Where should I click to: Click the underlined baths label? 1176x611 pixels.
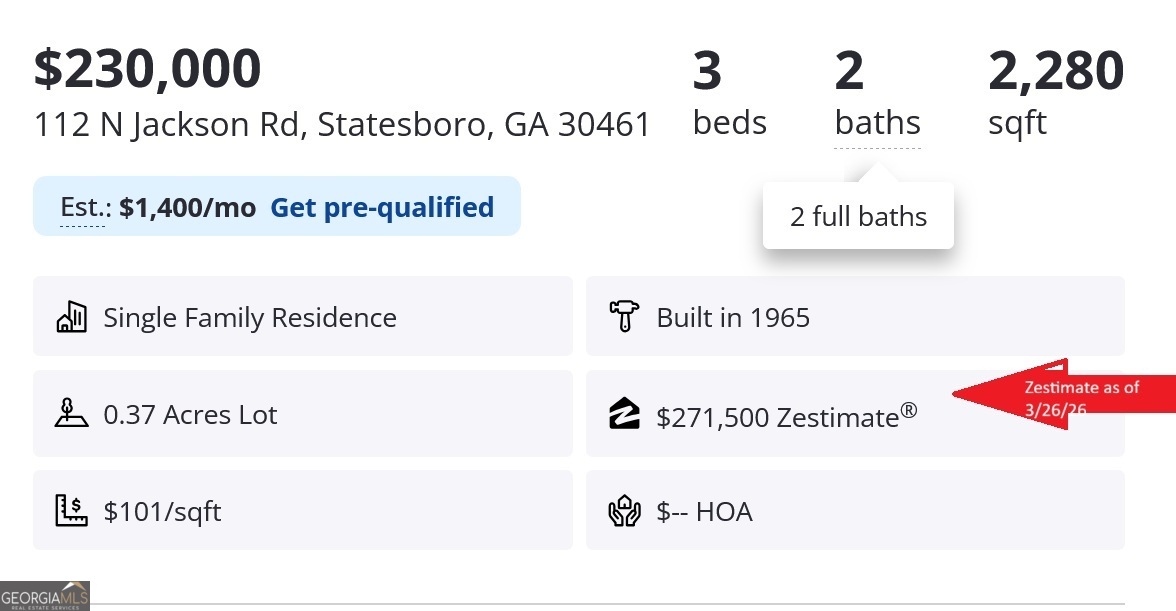[x=877, y=123]
